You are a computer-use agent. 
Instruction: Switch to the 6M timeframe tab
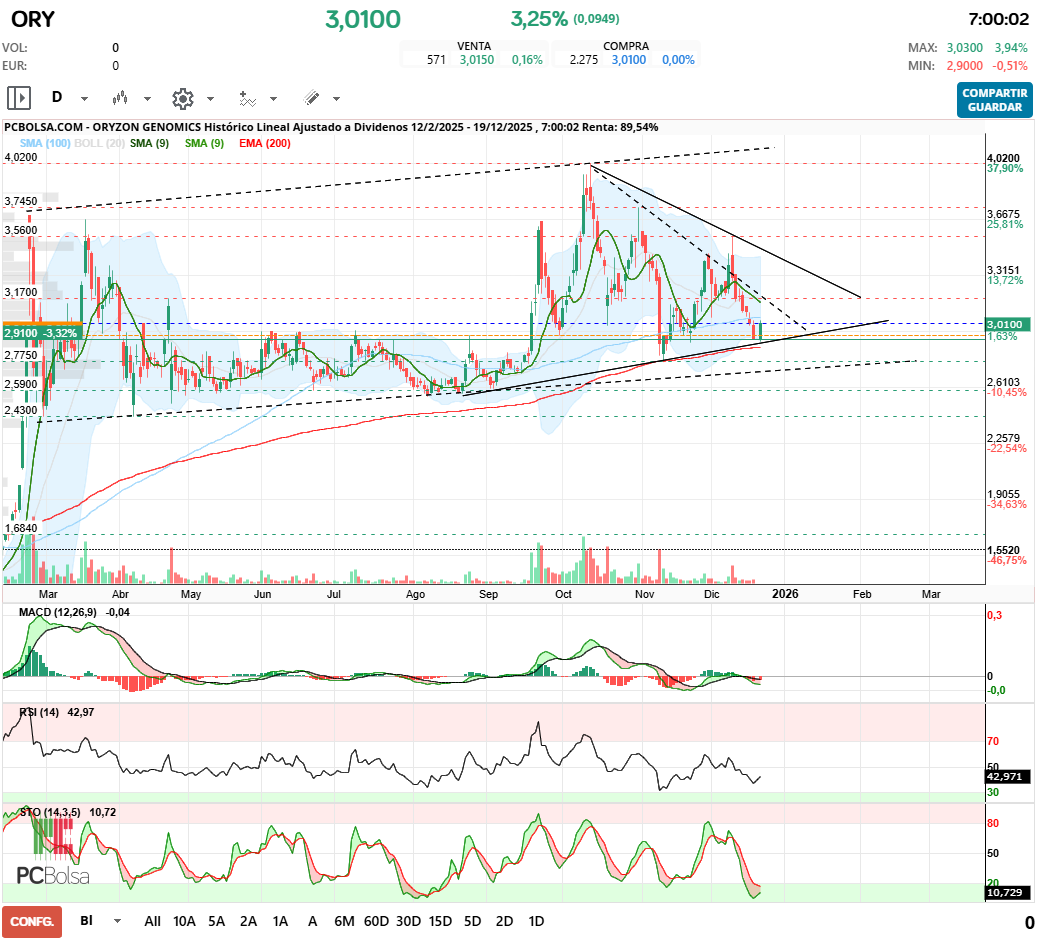pos(344,921)
